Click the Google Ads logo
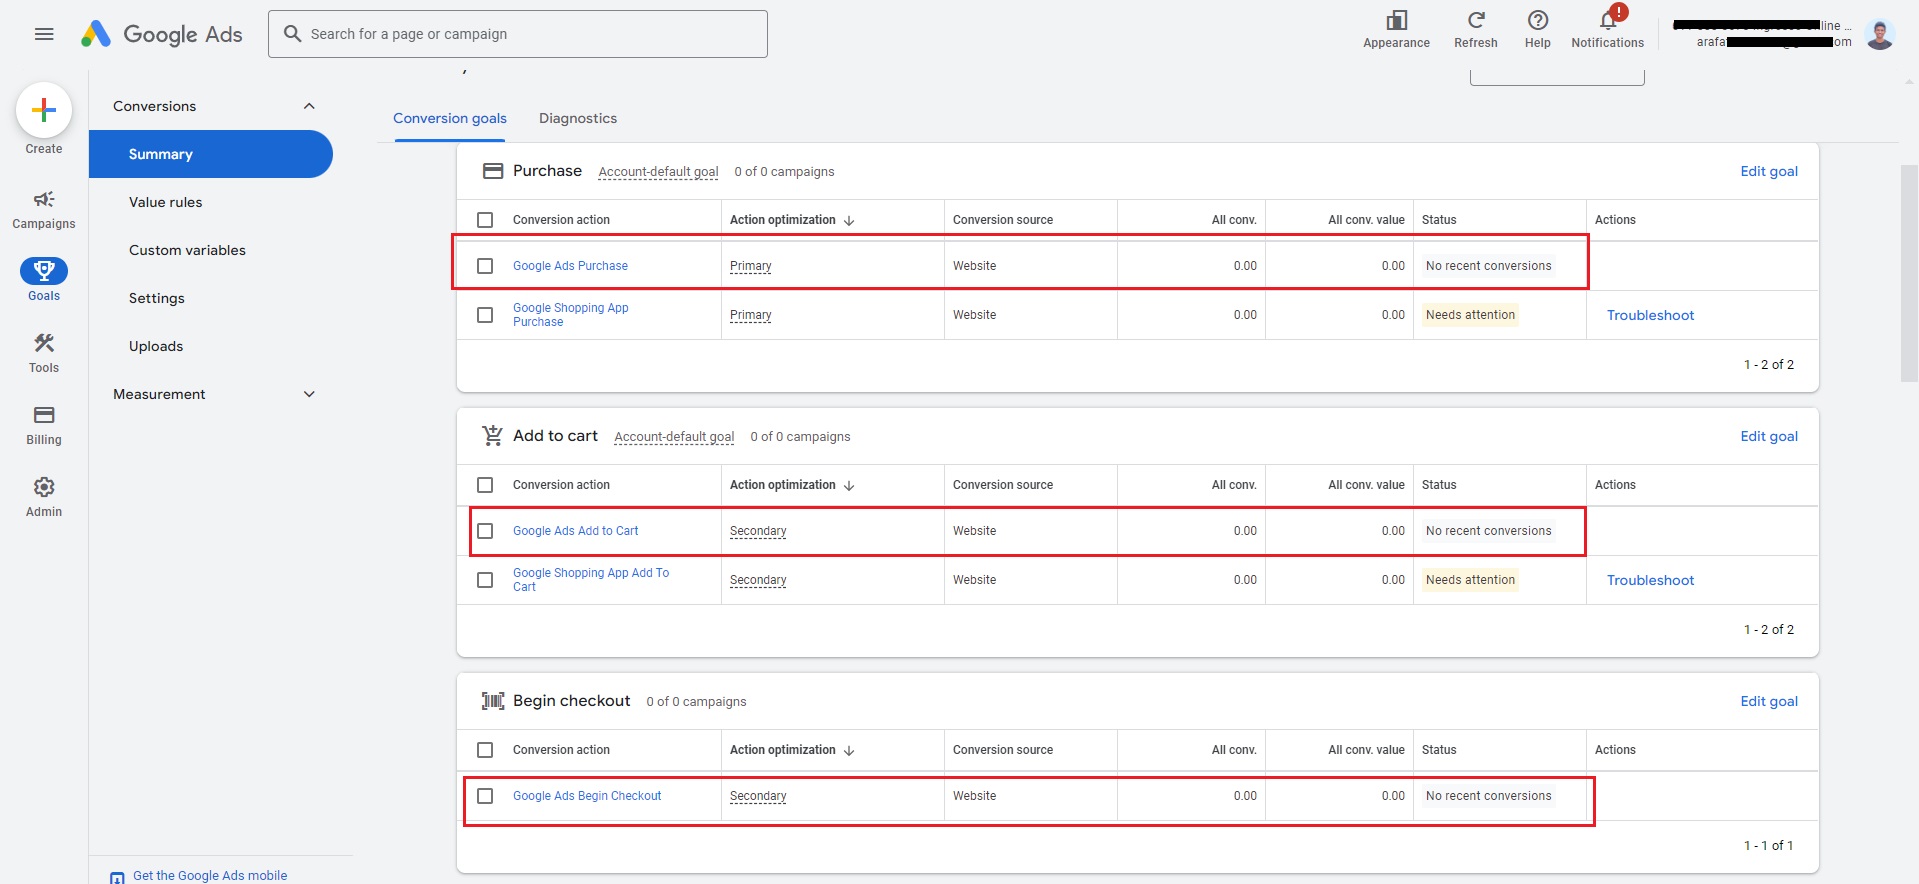 coord(162,34)
